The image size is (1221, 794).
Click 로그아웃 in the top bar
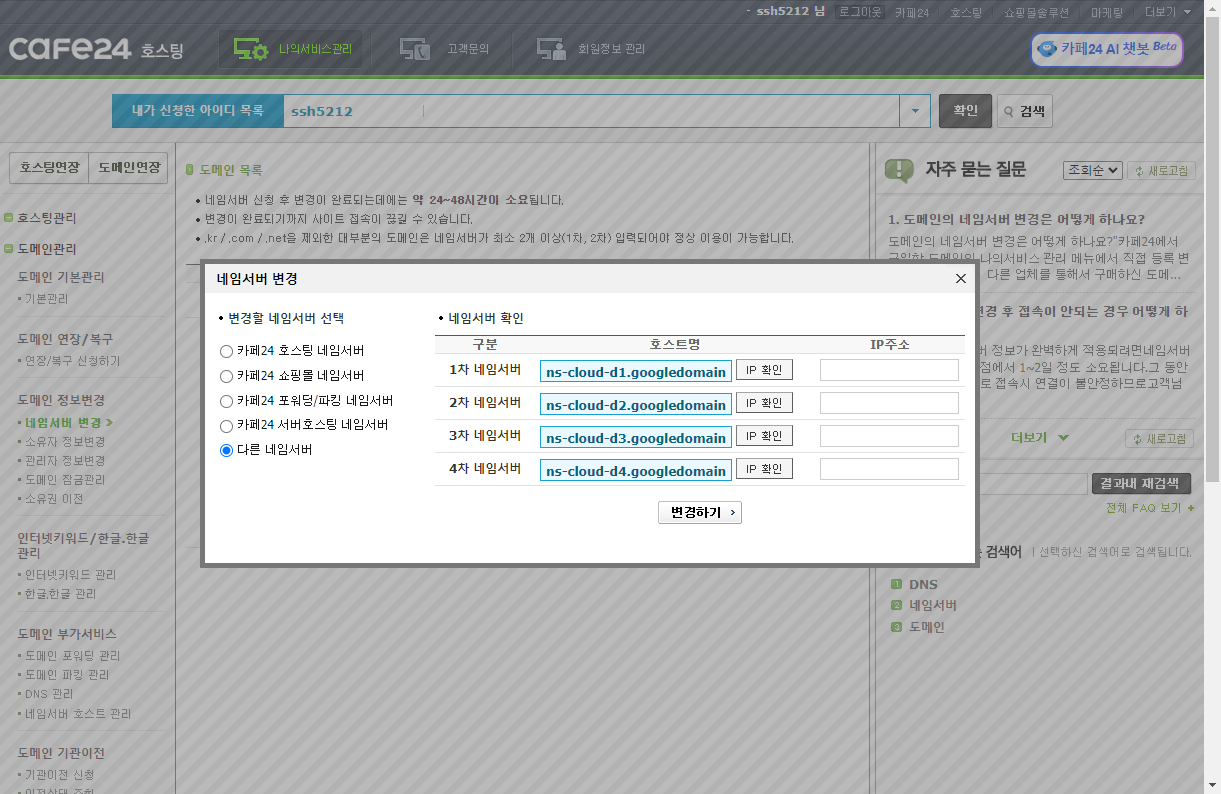[x=860, y=12]
